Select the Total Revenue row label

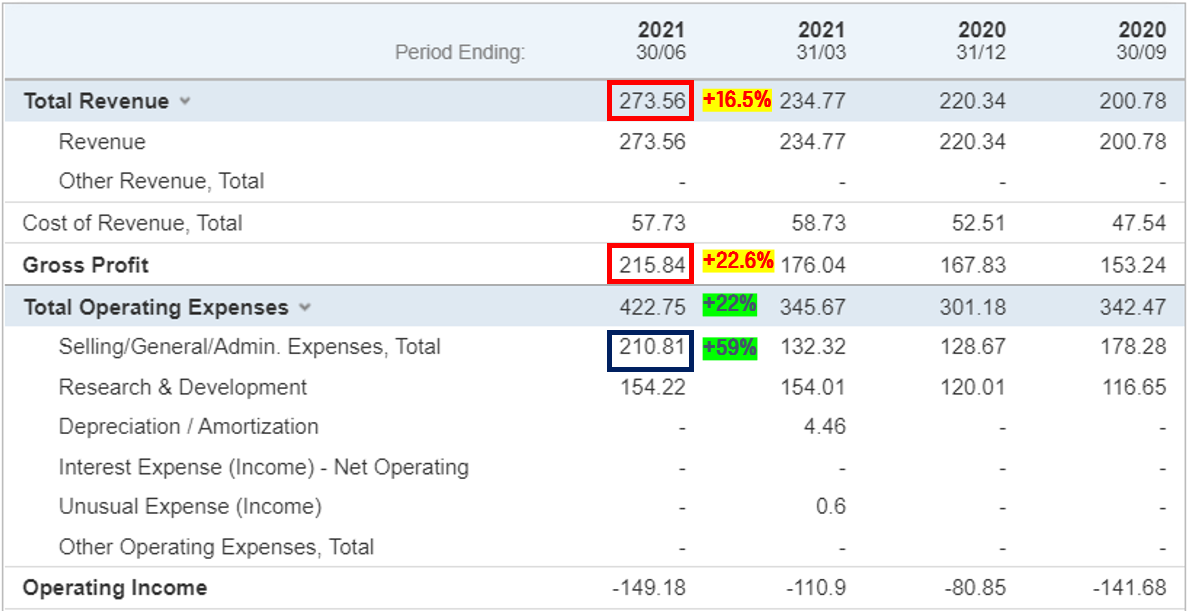point(96,101)
